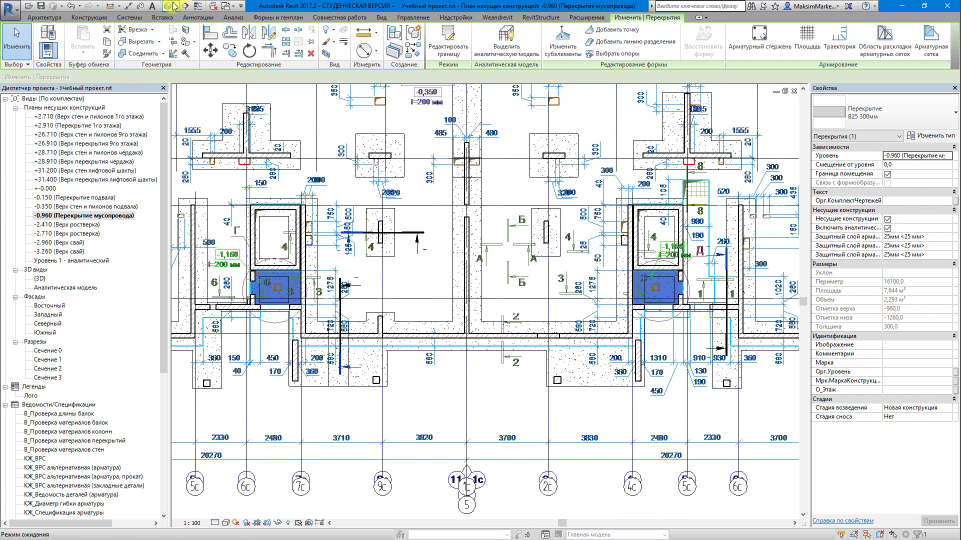The width and height of the screenshot is (961, 540).
Task: Open Справка по свойствам link
Action: pos(843,520)
